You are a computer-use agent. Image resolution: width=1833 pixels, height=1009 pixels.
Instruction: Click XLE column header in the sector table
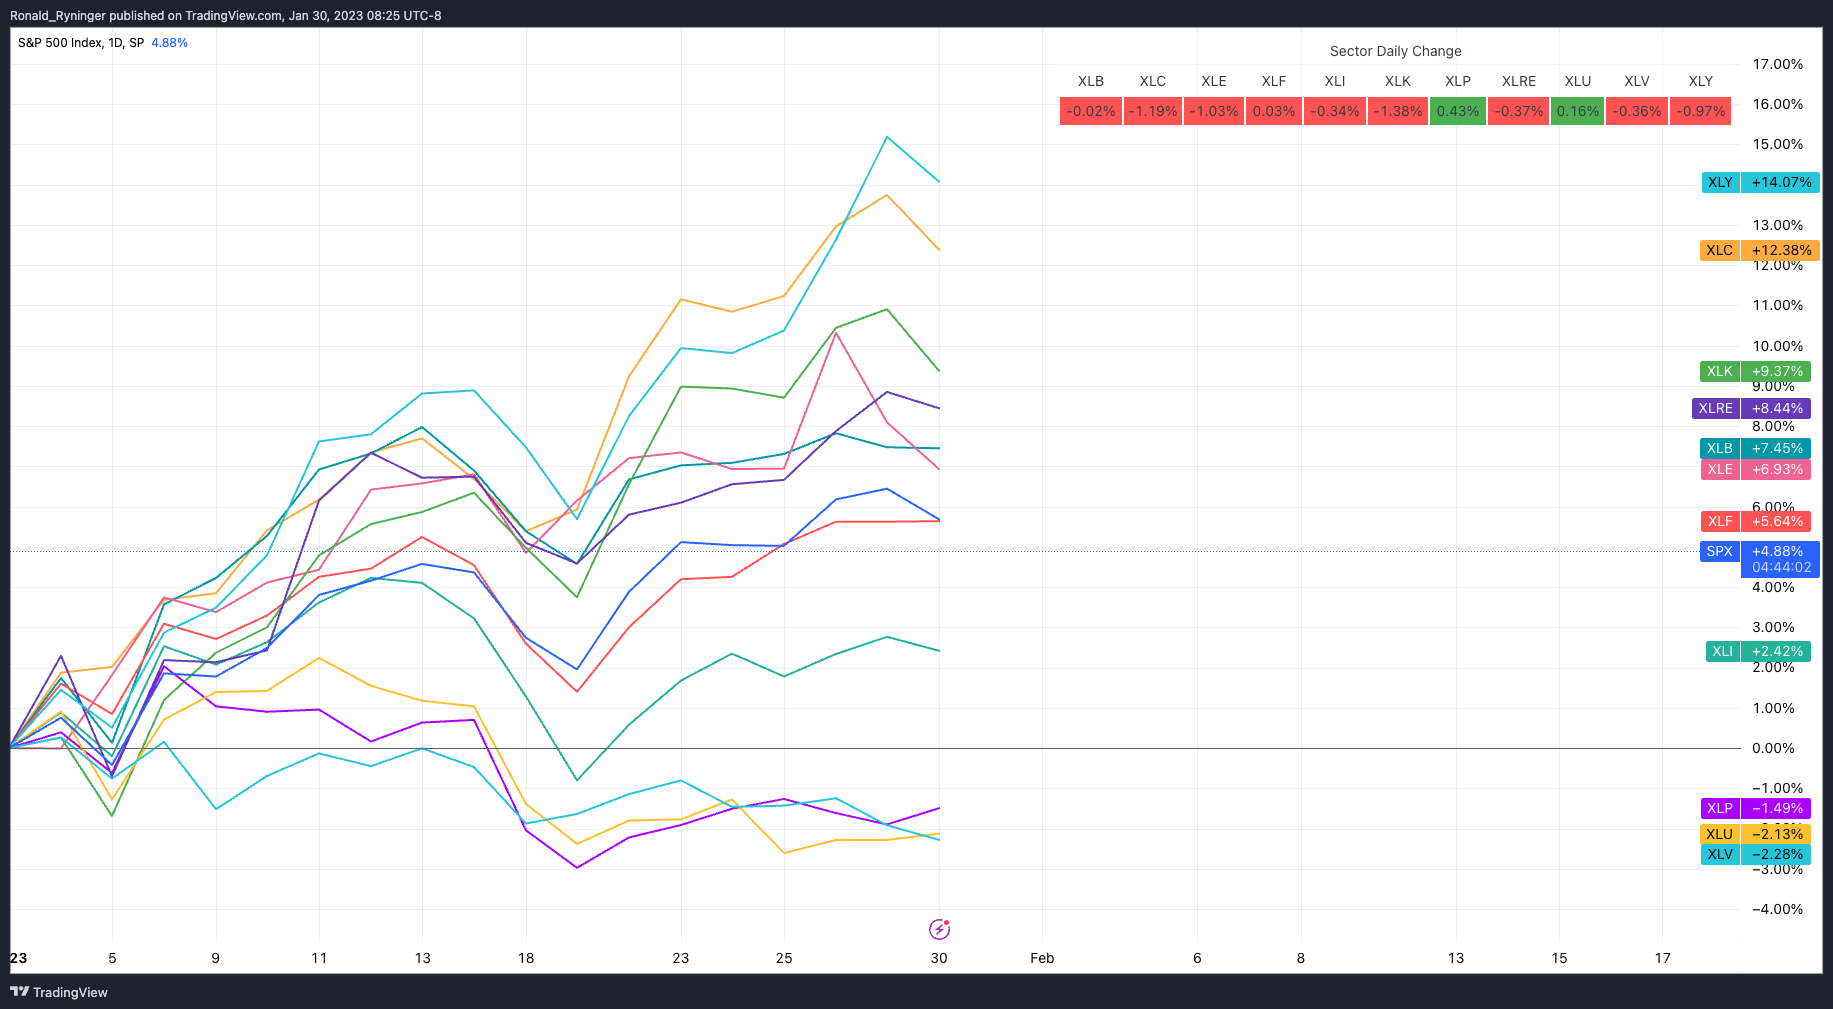1213,81
